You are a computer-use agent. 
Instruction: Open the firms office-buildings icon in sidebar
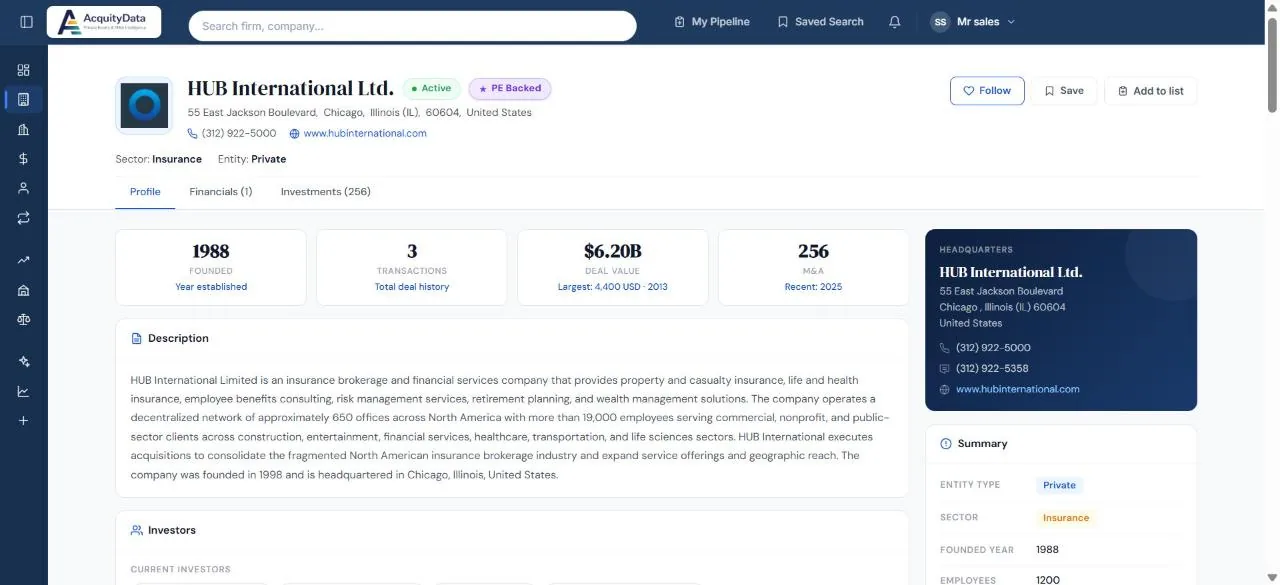tap(24, 129)
